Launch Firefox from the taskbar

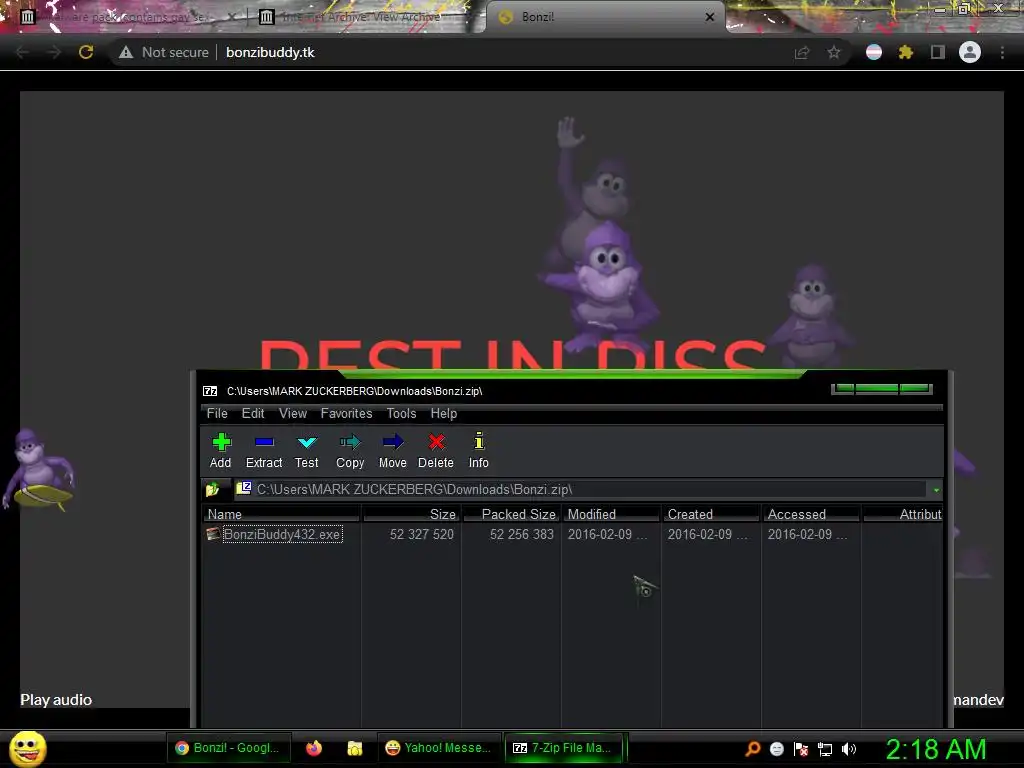pyautogui.click(x=314, y=748)
